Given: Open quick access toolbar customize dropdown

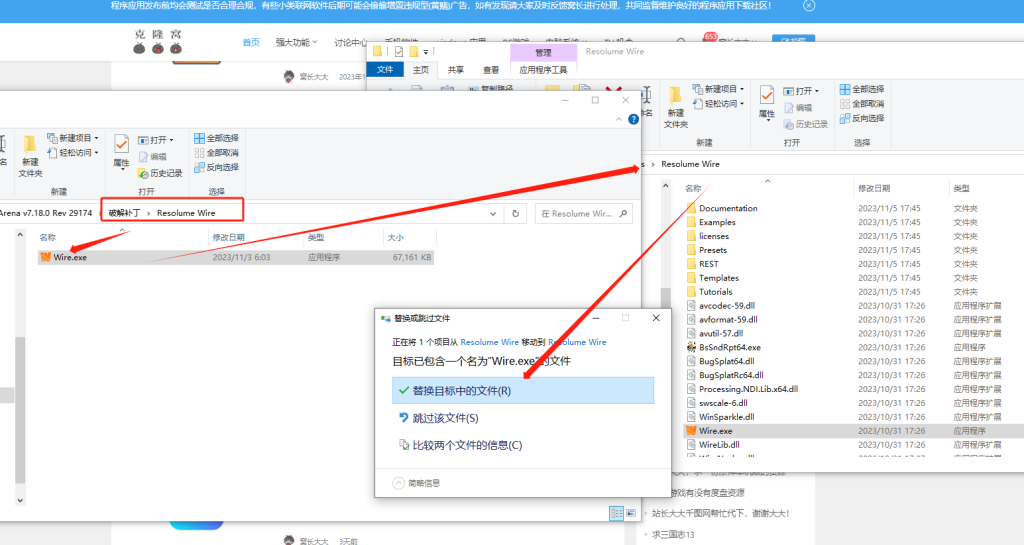Looking at the screenshot, I should click(426, 52).
